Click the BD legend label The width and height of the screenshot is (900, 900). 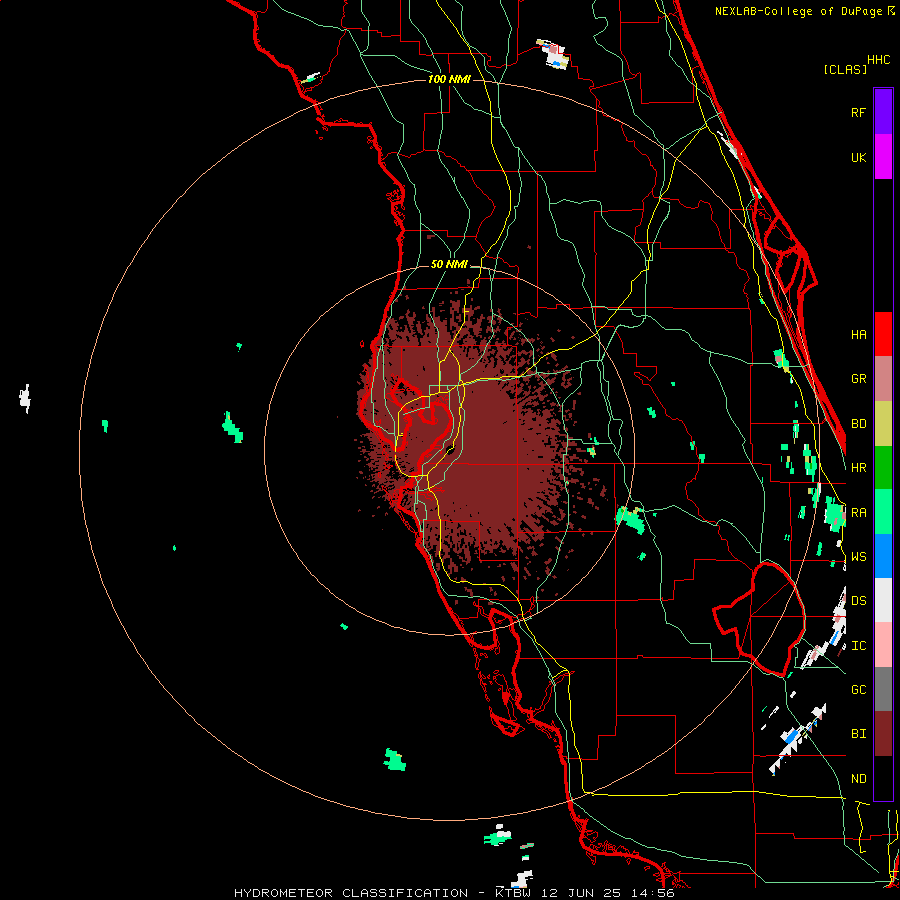point(858,424)
